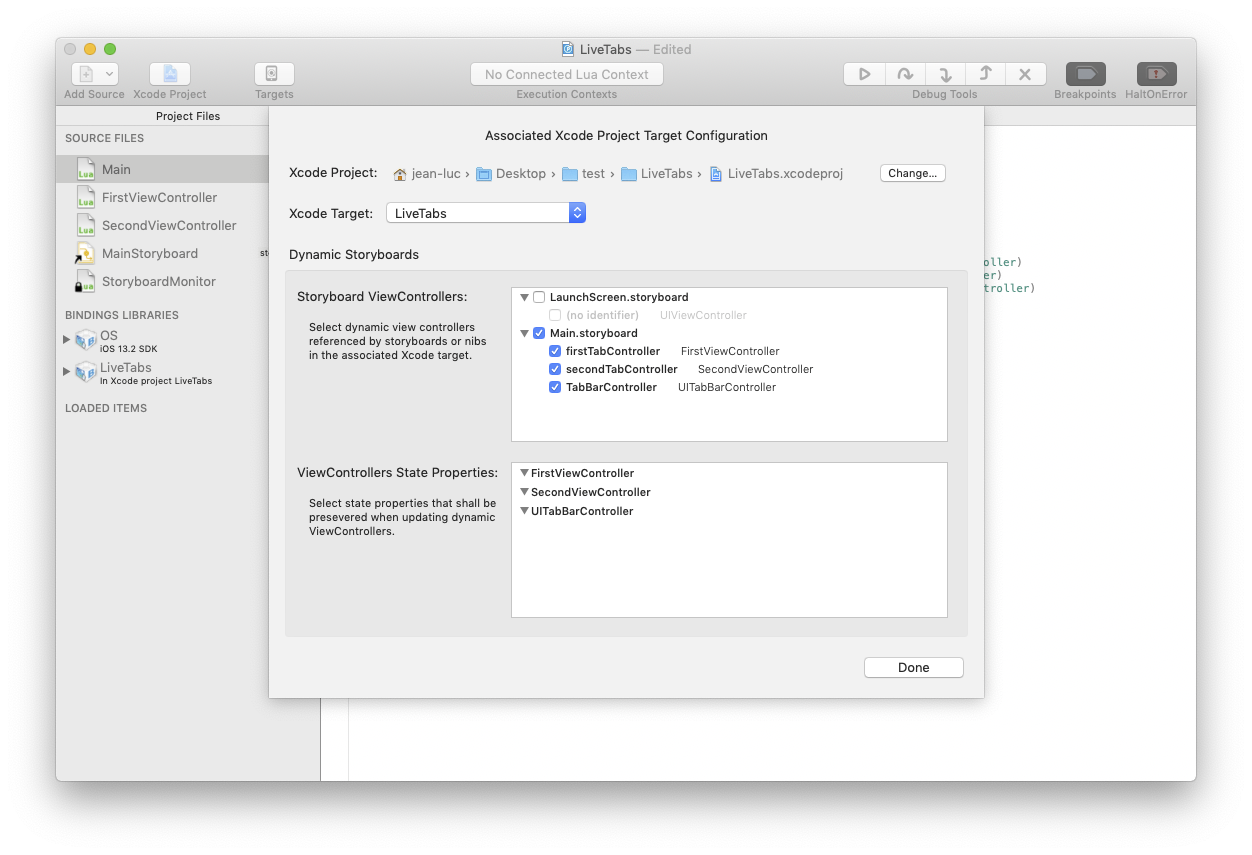The height and width of the screenshot is (855, 1252).
Task: Click the Stop X debug icon
Action: point(1025,74)
